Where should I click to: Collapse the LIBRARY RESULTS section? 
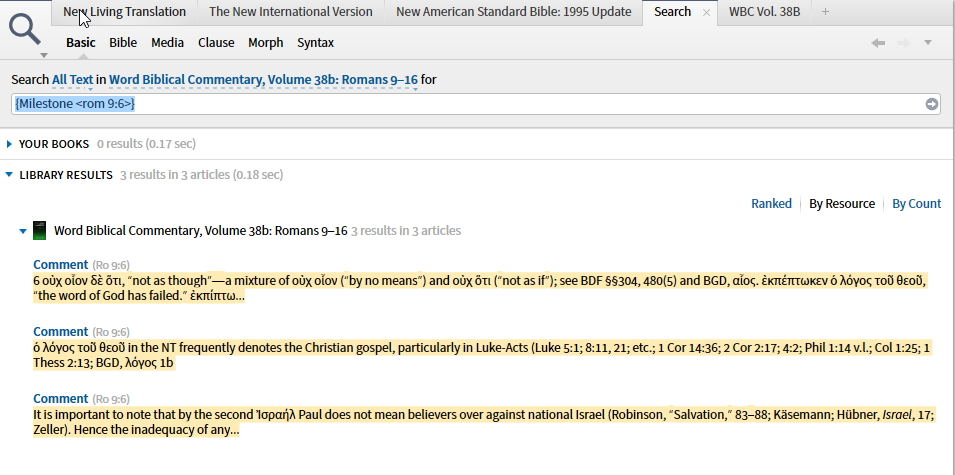tap(9, 175)
